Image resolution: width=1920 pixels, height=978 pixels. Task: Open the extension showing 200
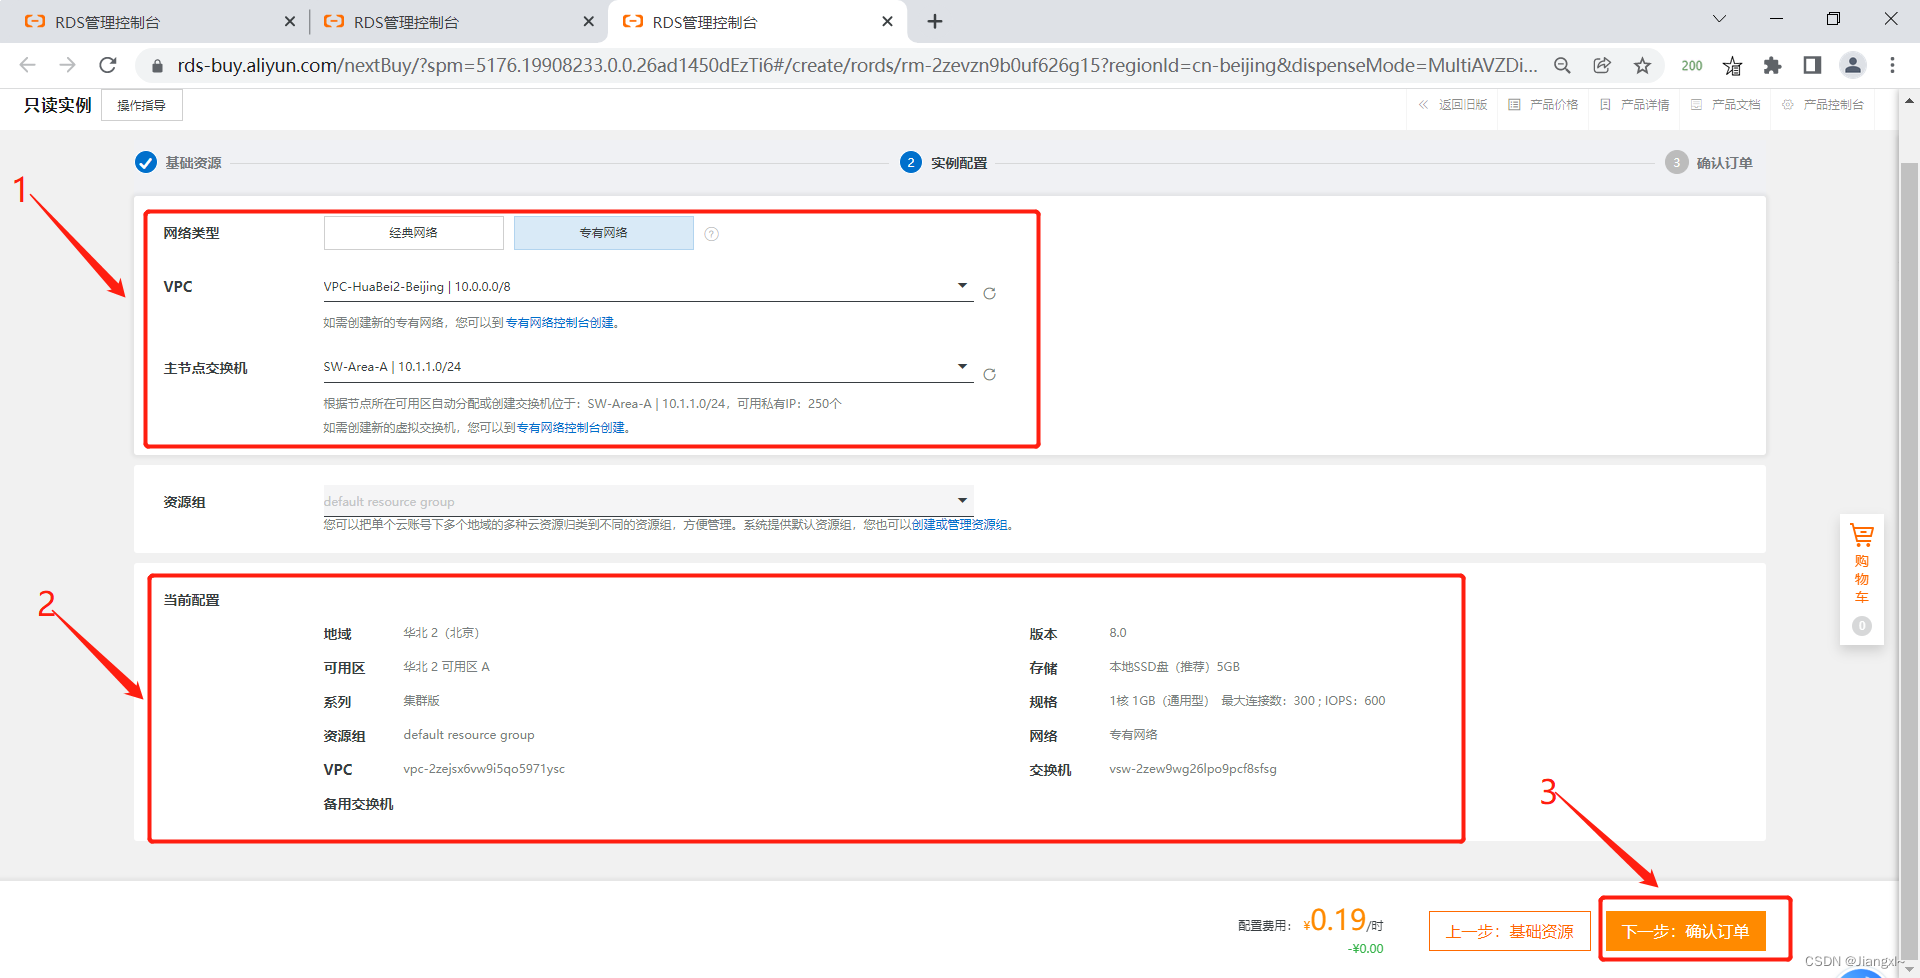click(x=1692, y=65)
